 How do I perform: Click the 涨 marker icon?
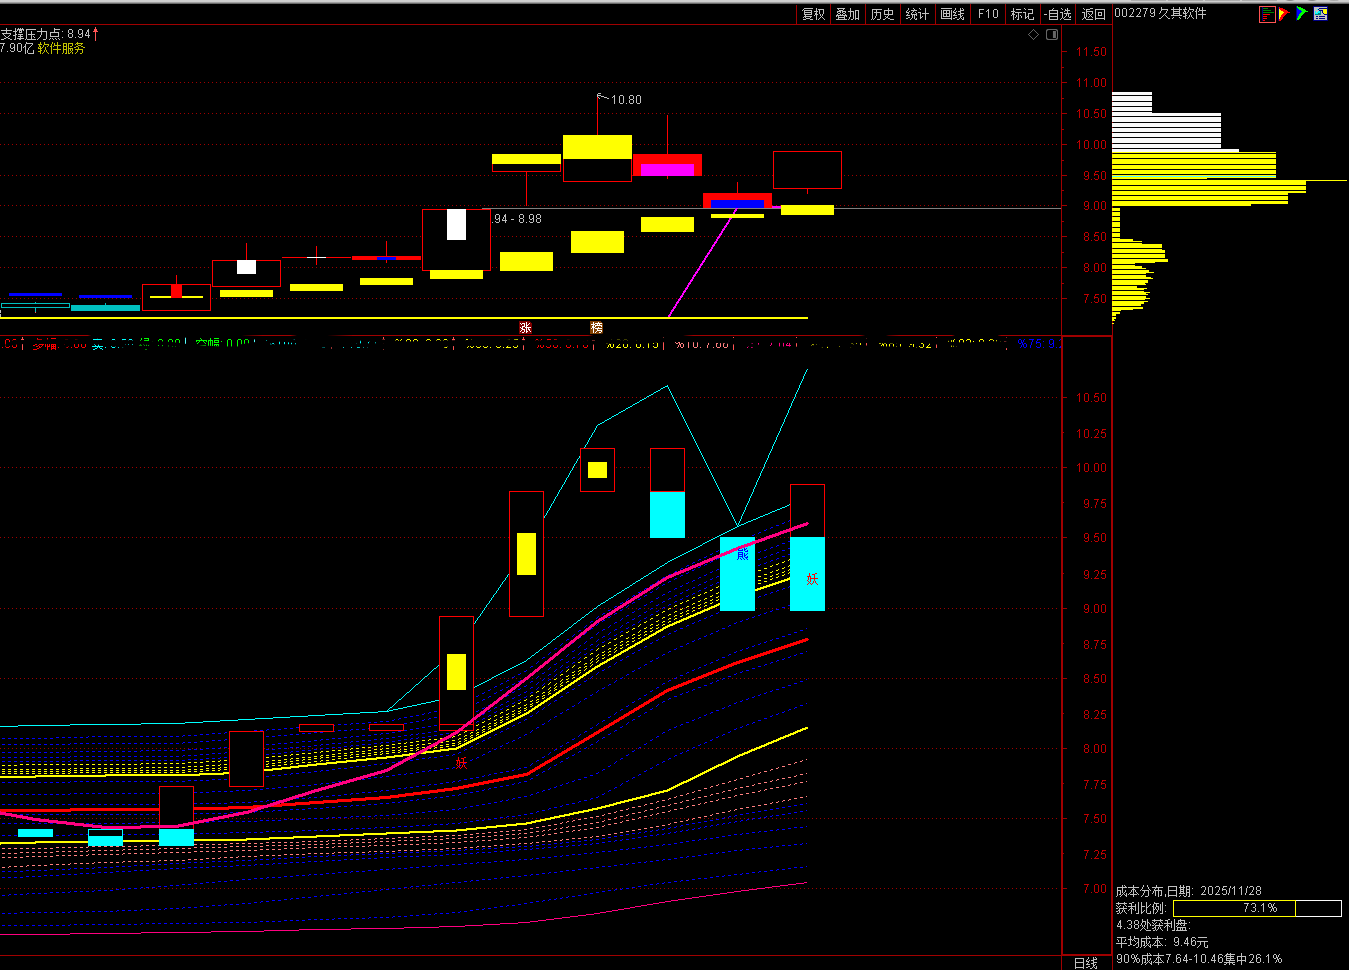[526, 328]
